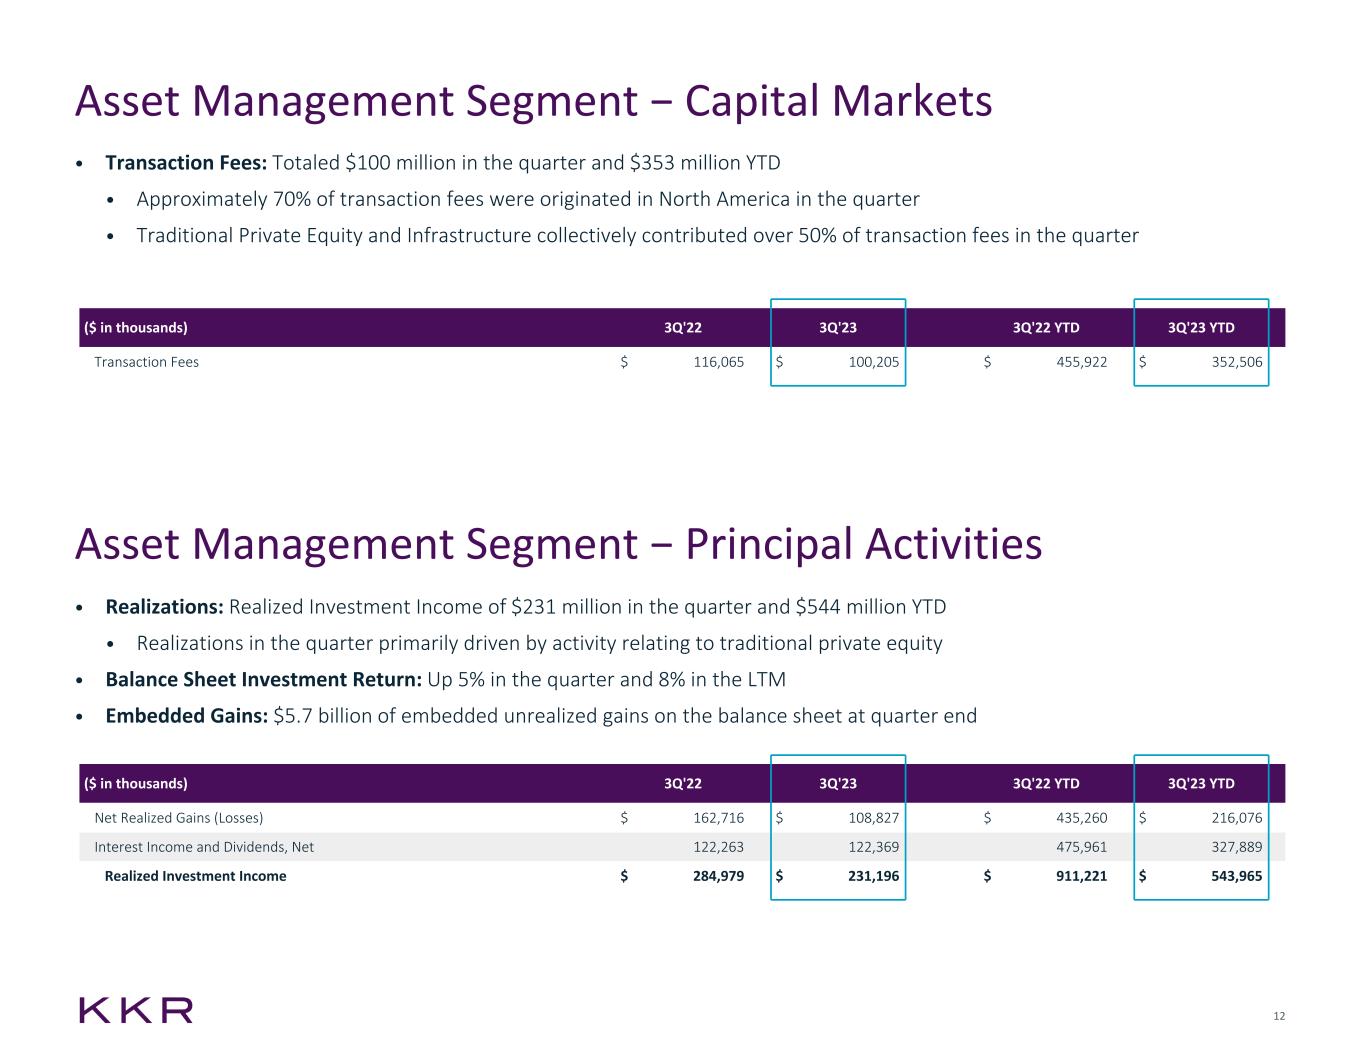Select the Interest Income and Dividends, Net label

(x=204, y=847)
